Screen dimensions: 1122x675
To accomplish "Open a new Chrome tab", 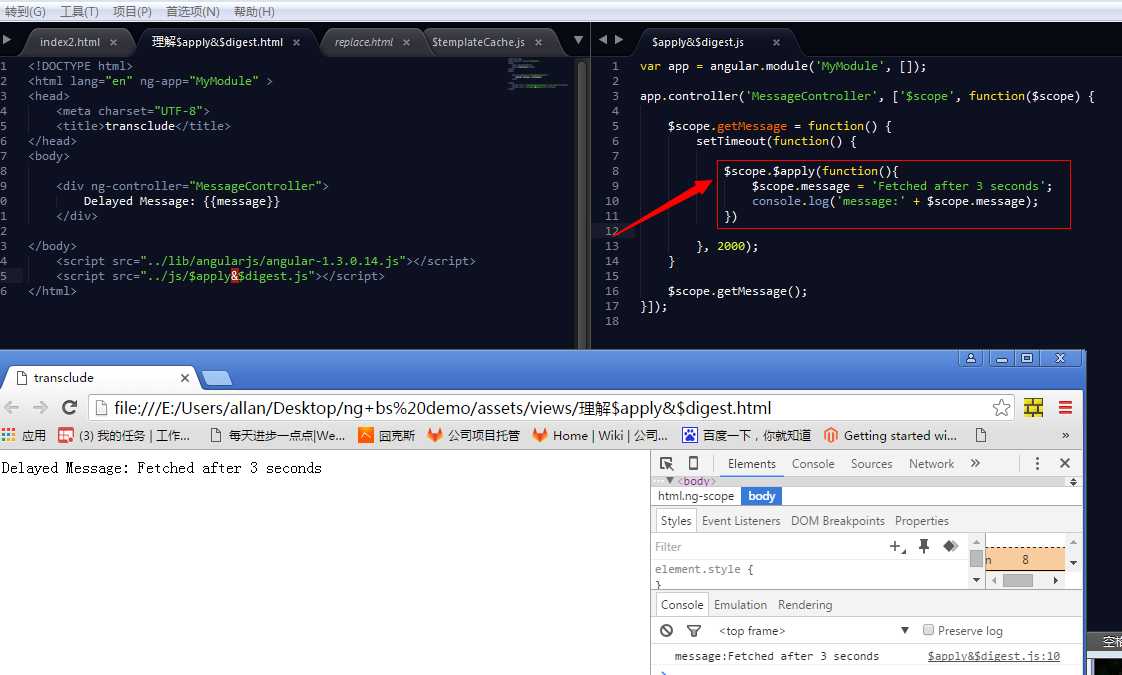I will 217,378.
